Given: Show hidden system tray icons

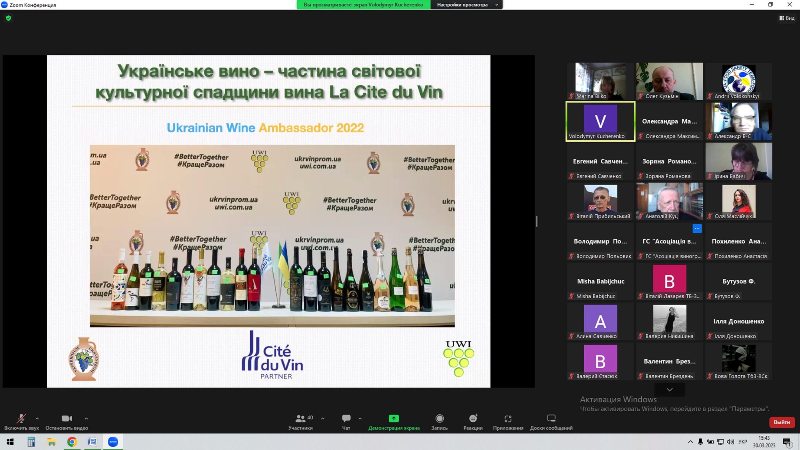Looking at the screenshot, I should tap(690, 442).
